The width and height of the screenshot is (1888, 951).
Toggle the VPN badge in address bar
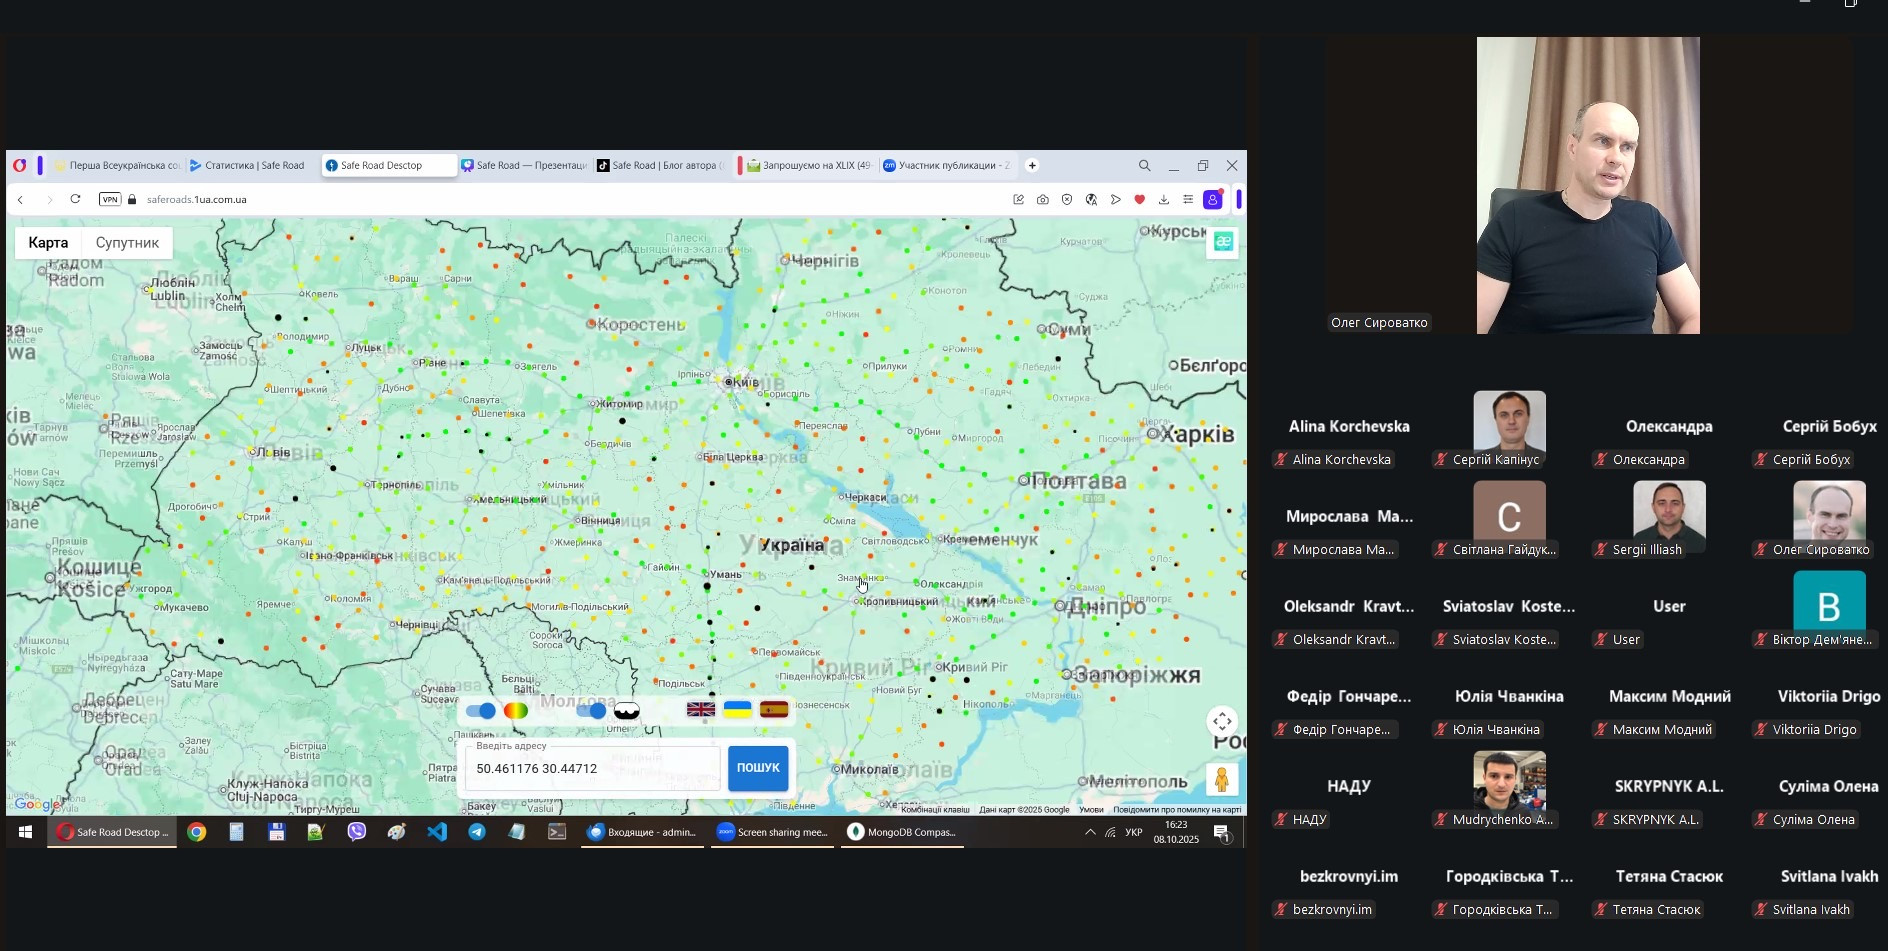110,200
